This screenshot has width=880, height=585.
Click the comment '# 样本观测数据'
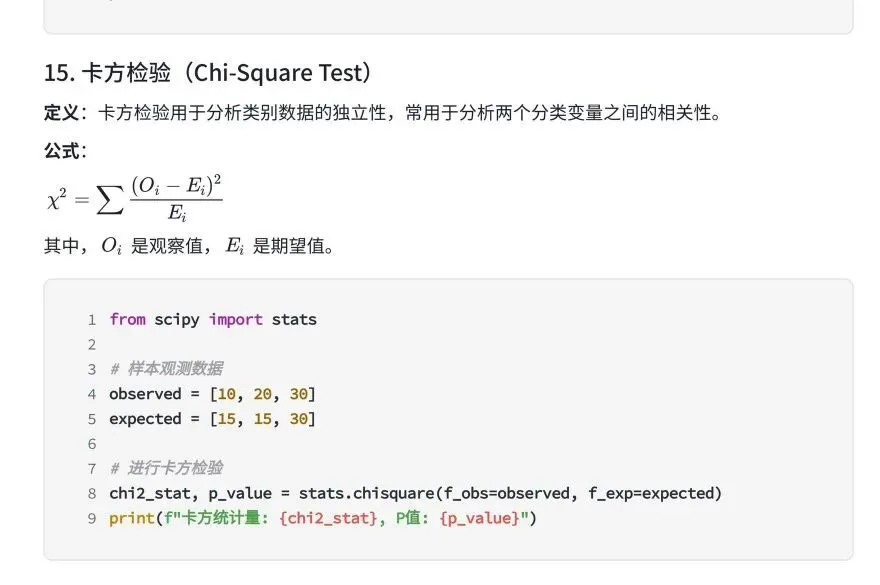166,369
